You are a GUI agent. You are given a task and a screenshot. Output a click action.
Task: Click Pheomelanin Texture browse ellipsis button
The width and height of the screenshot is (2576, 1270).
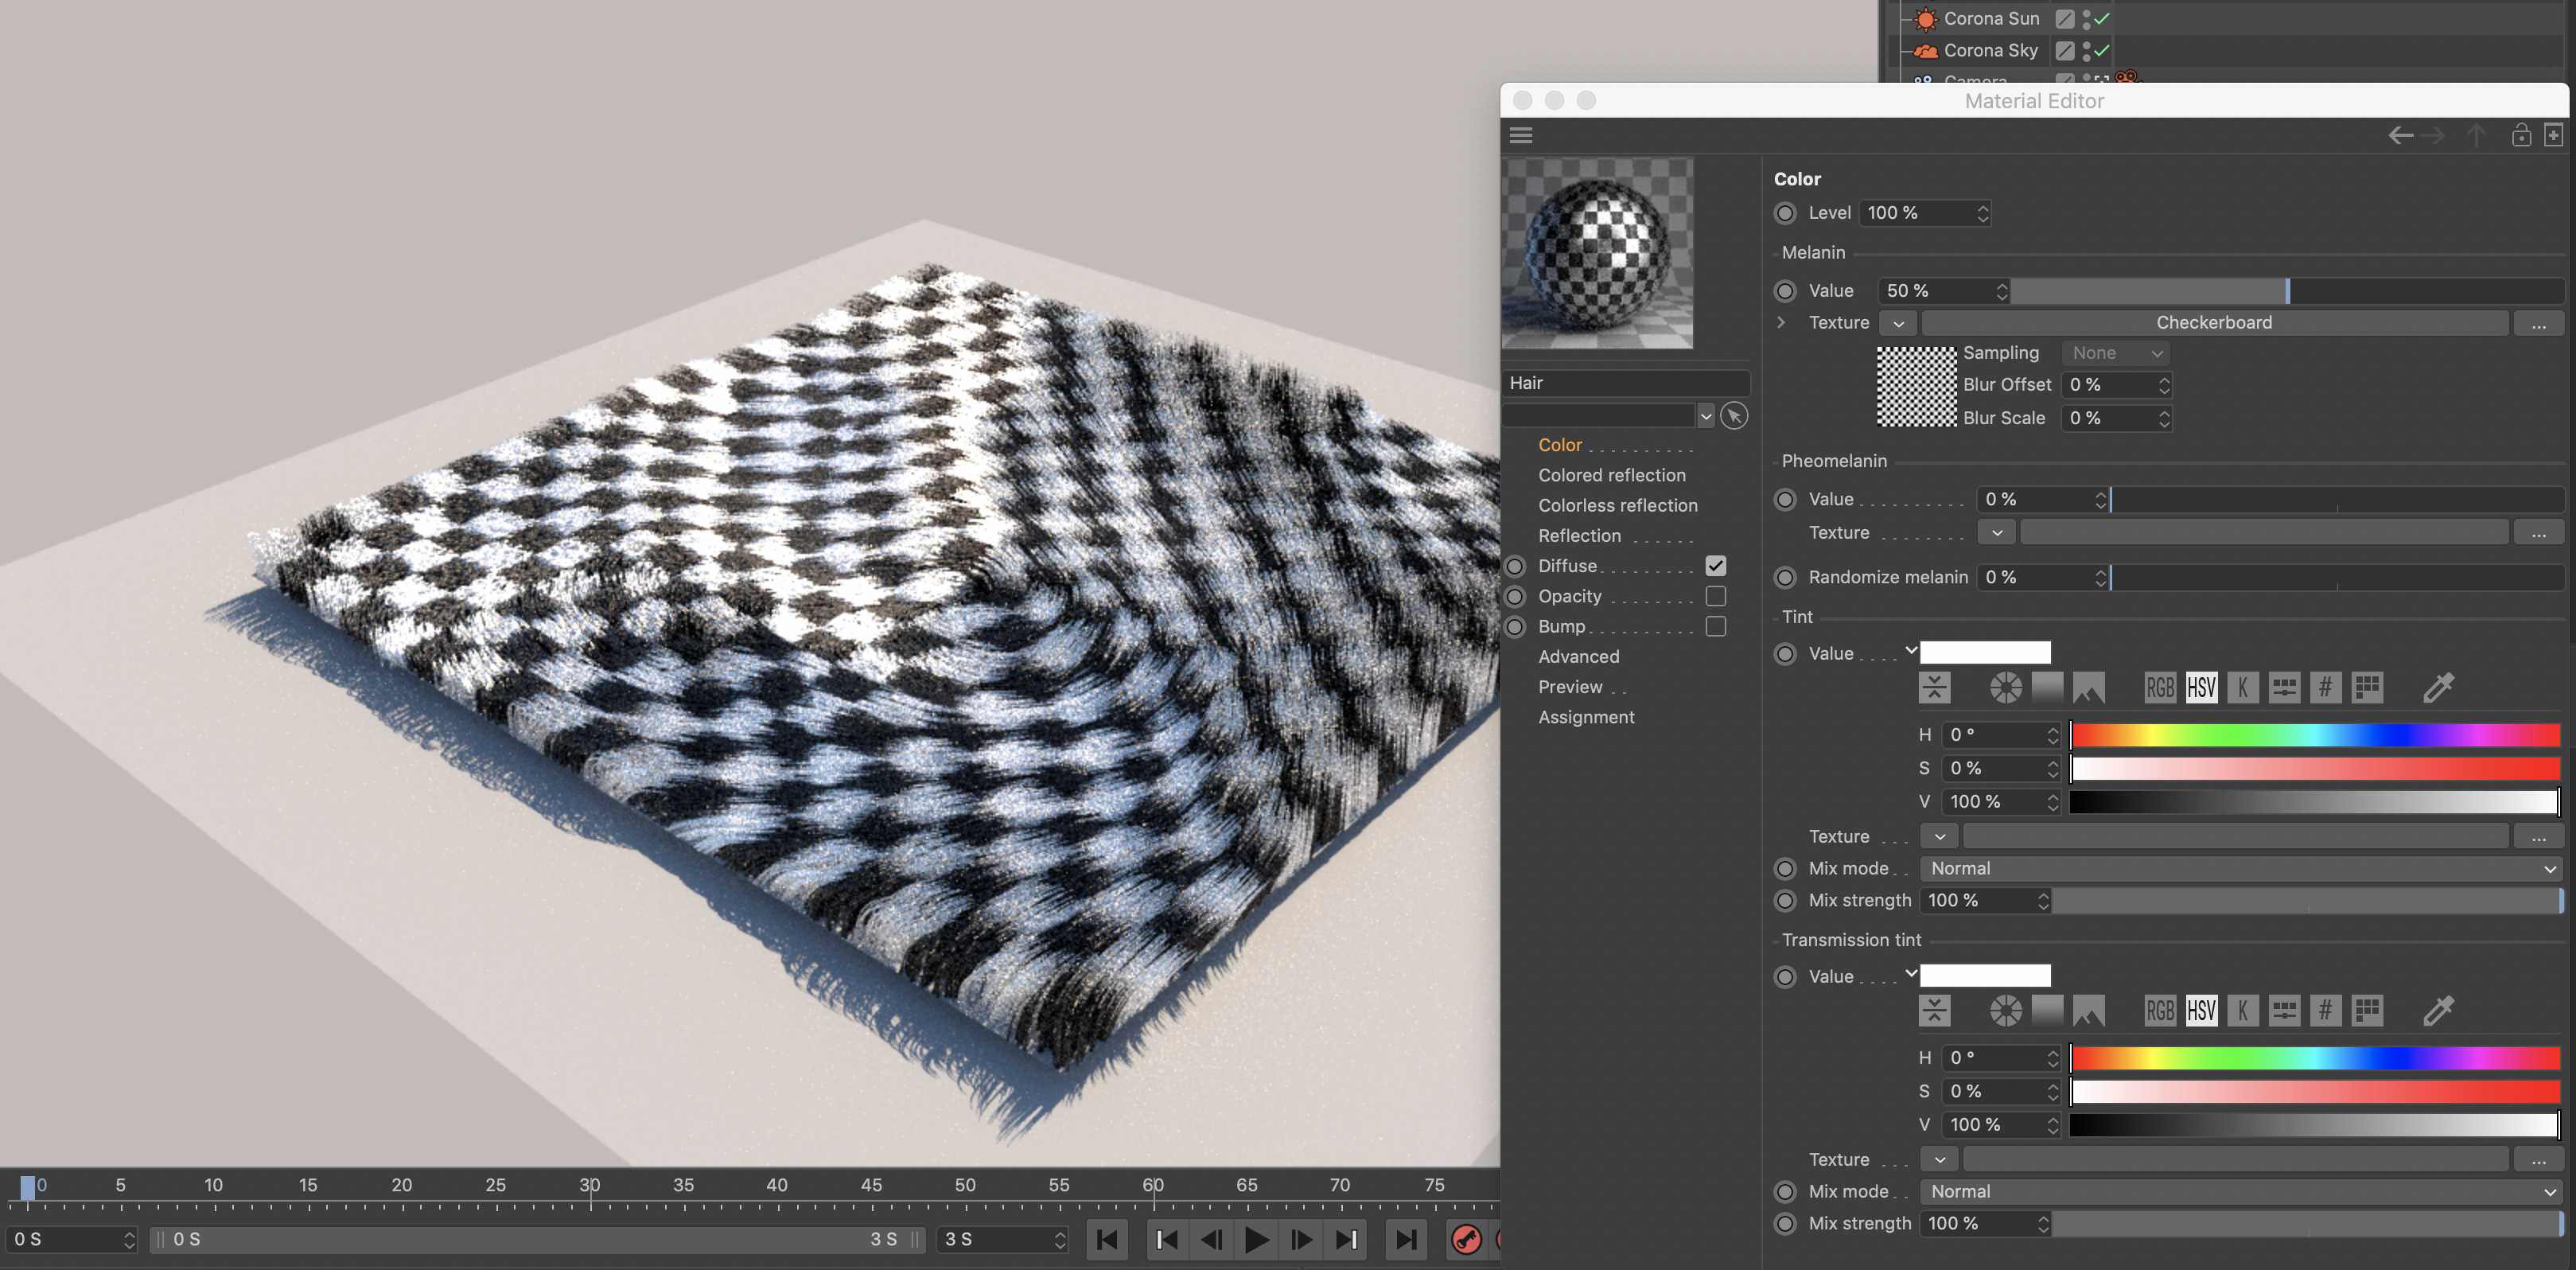pos(2538,533)
